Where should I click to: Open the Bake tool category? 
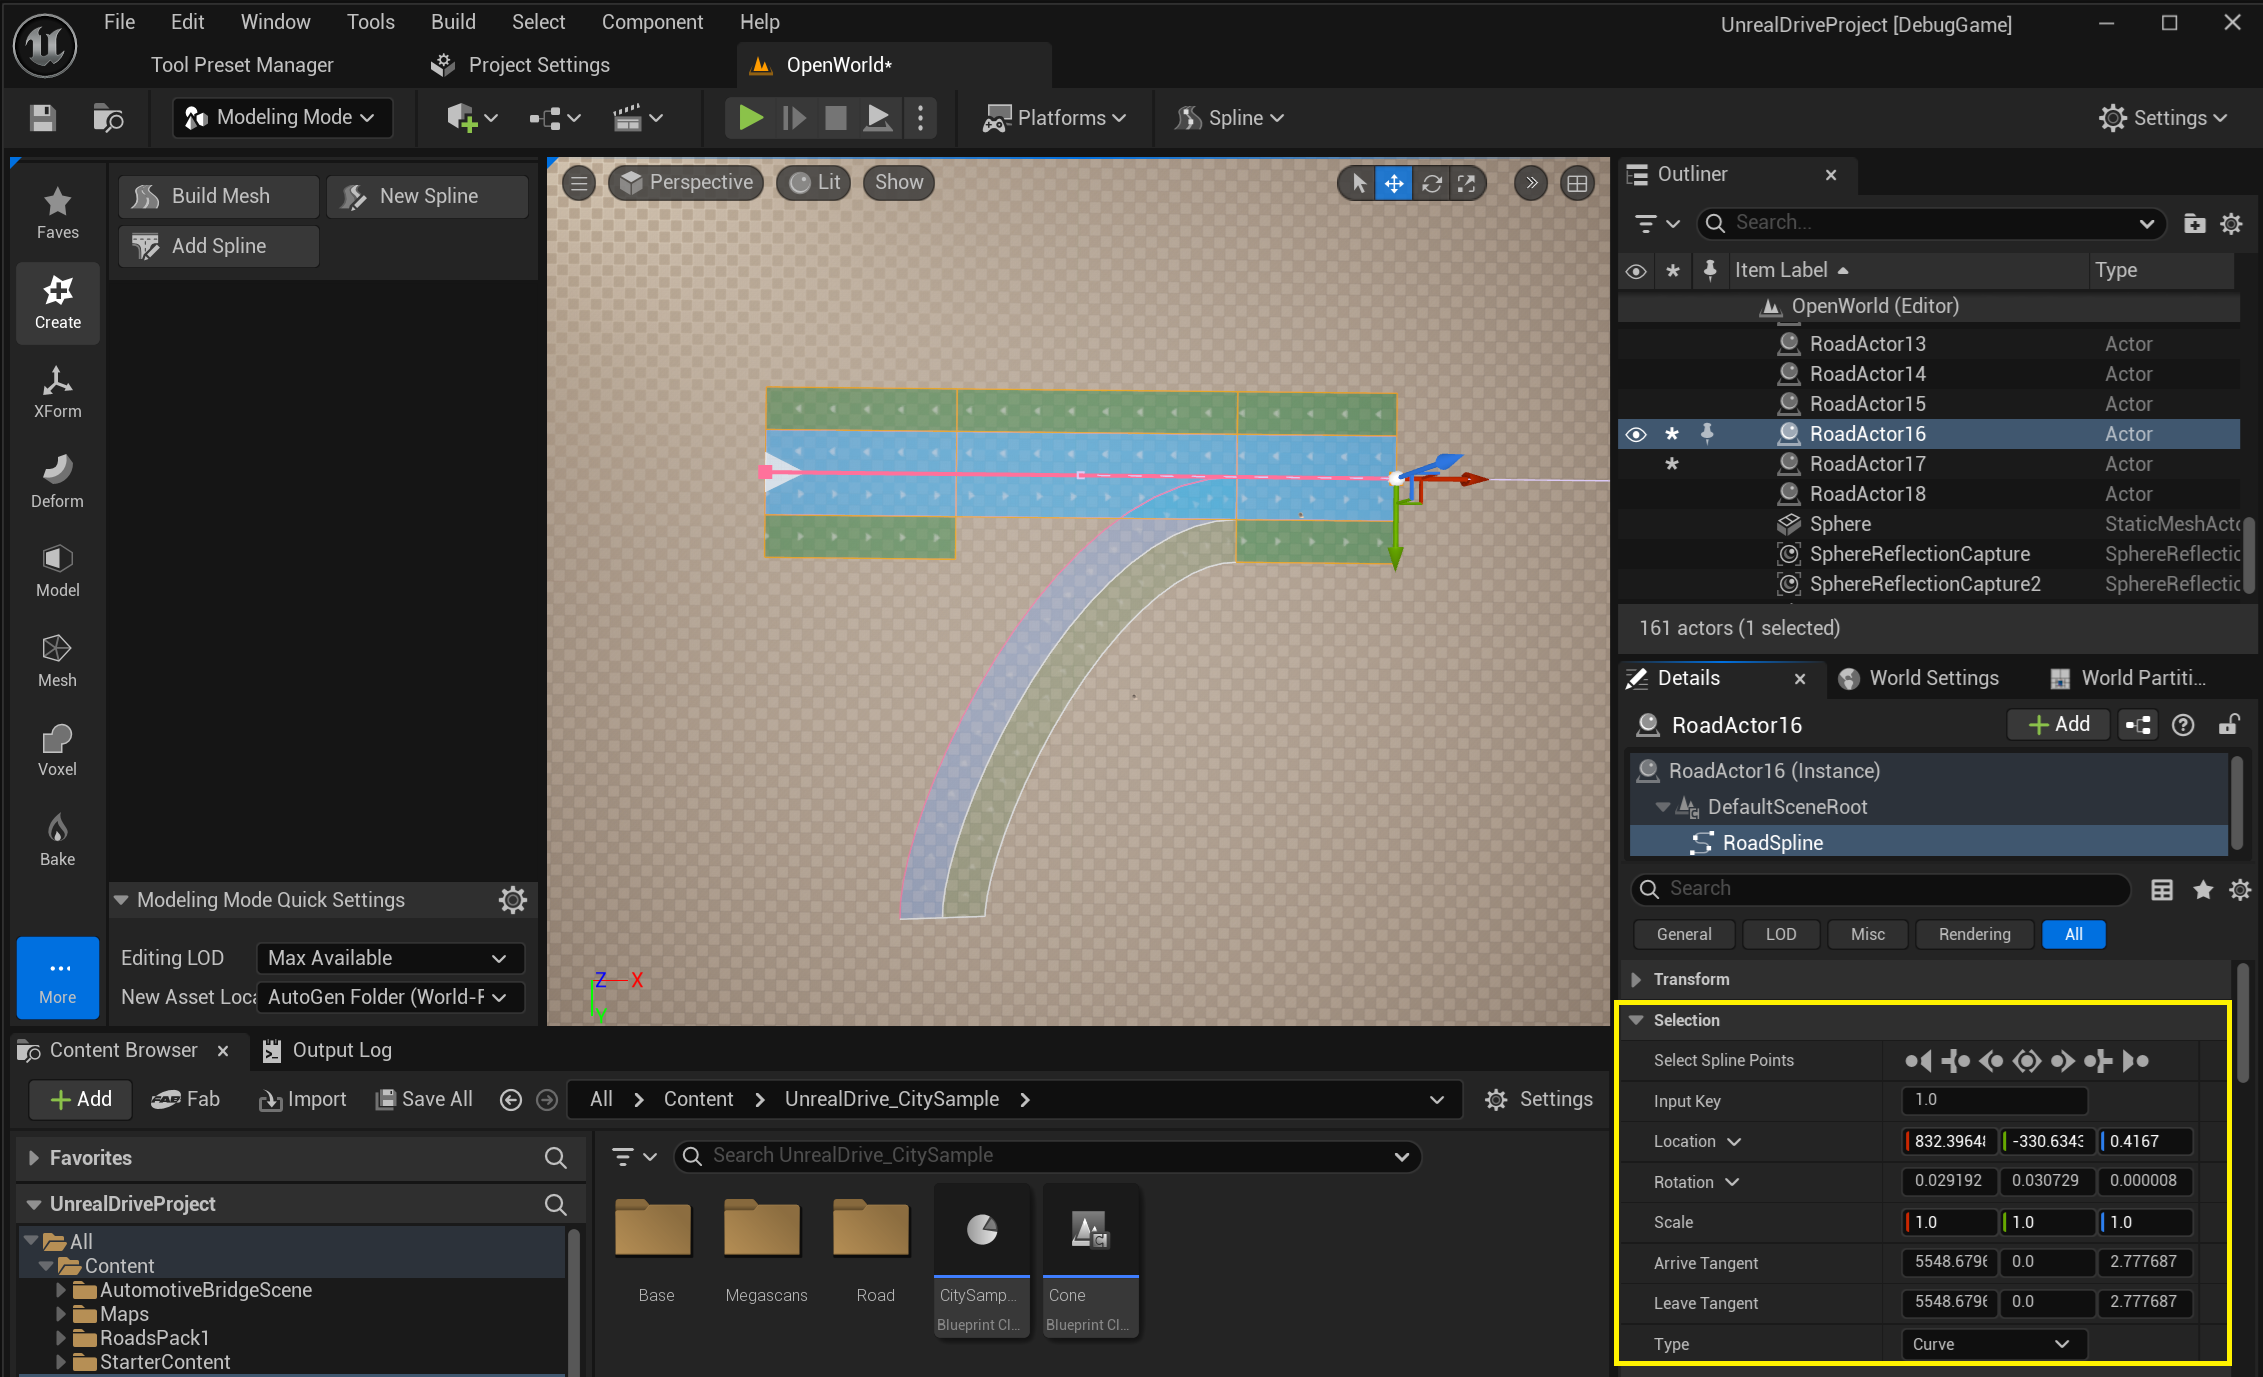click(58, 840)
